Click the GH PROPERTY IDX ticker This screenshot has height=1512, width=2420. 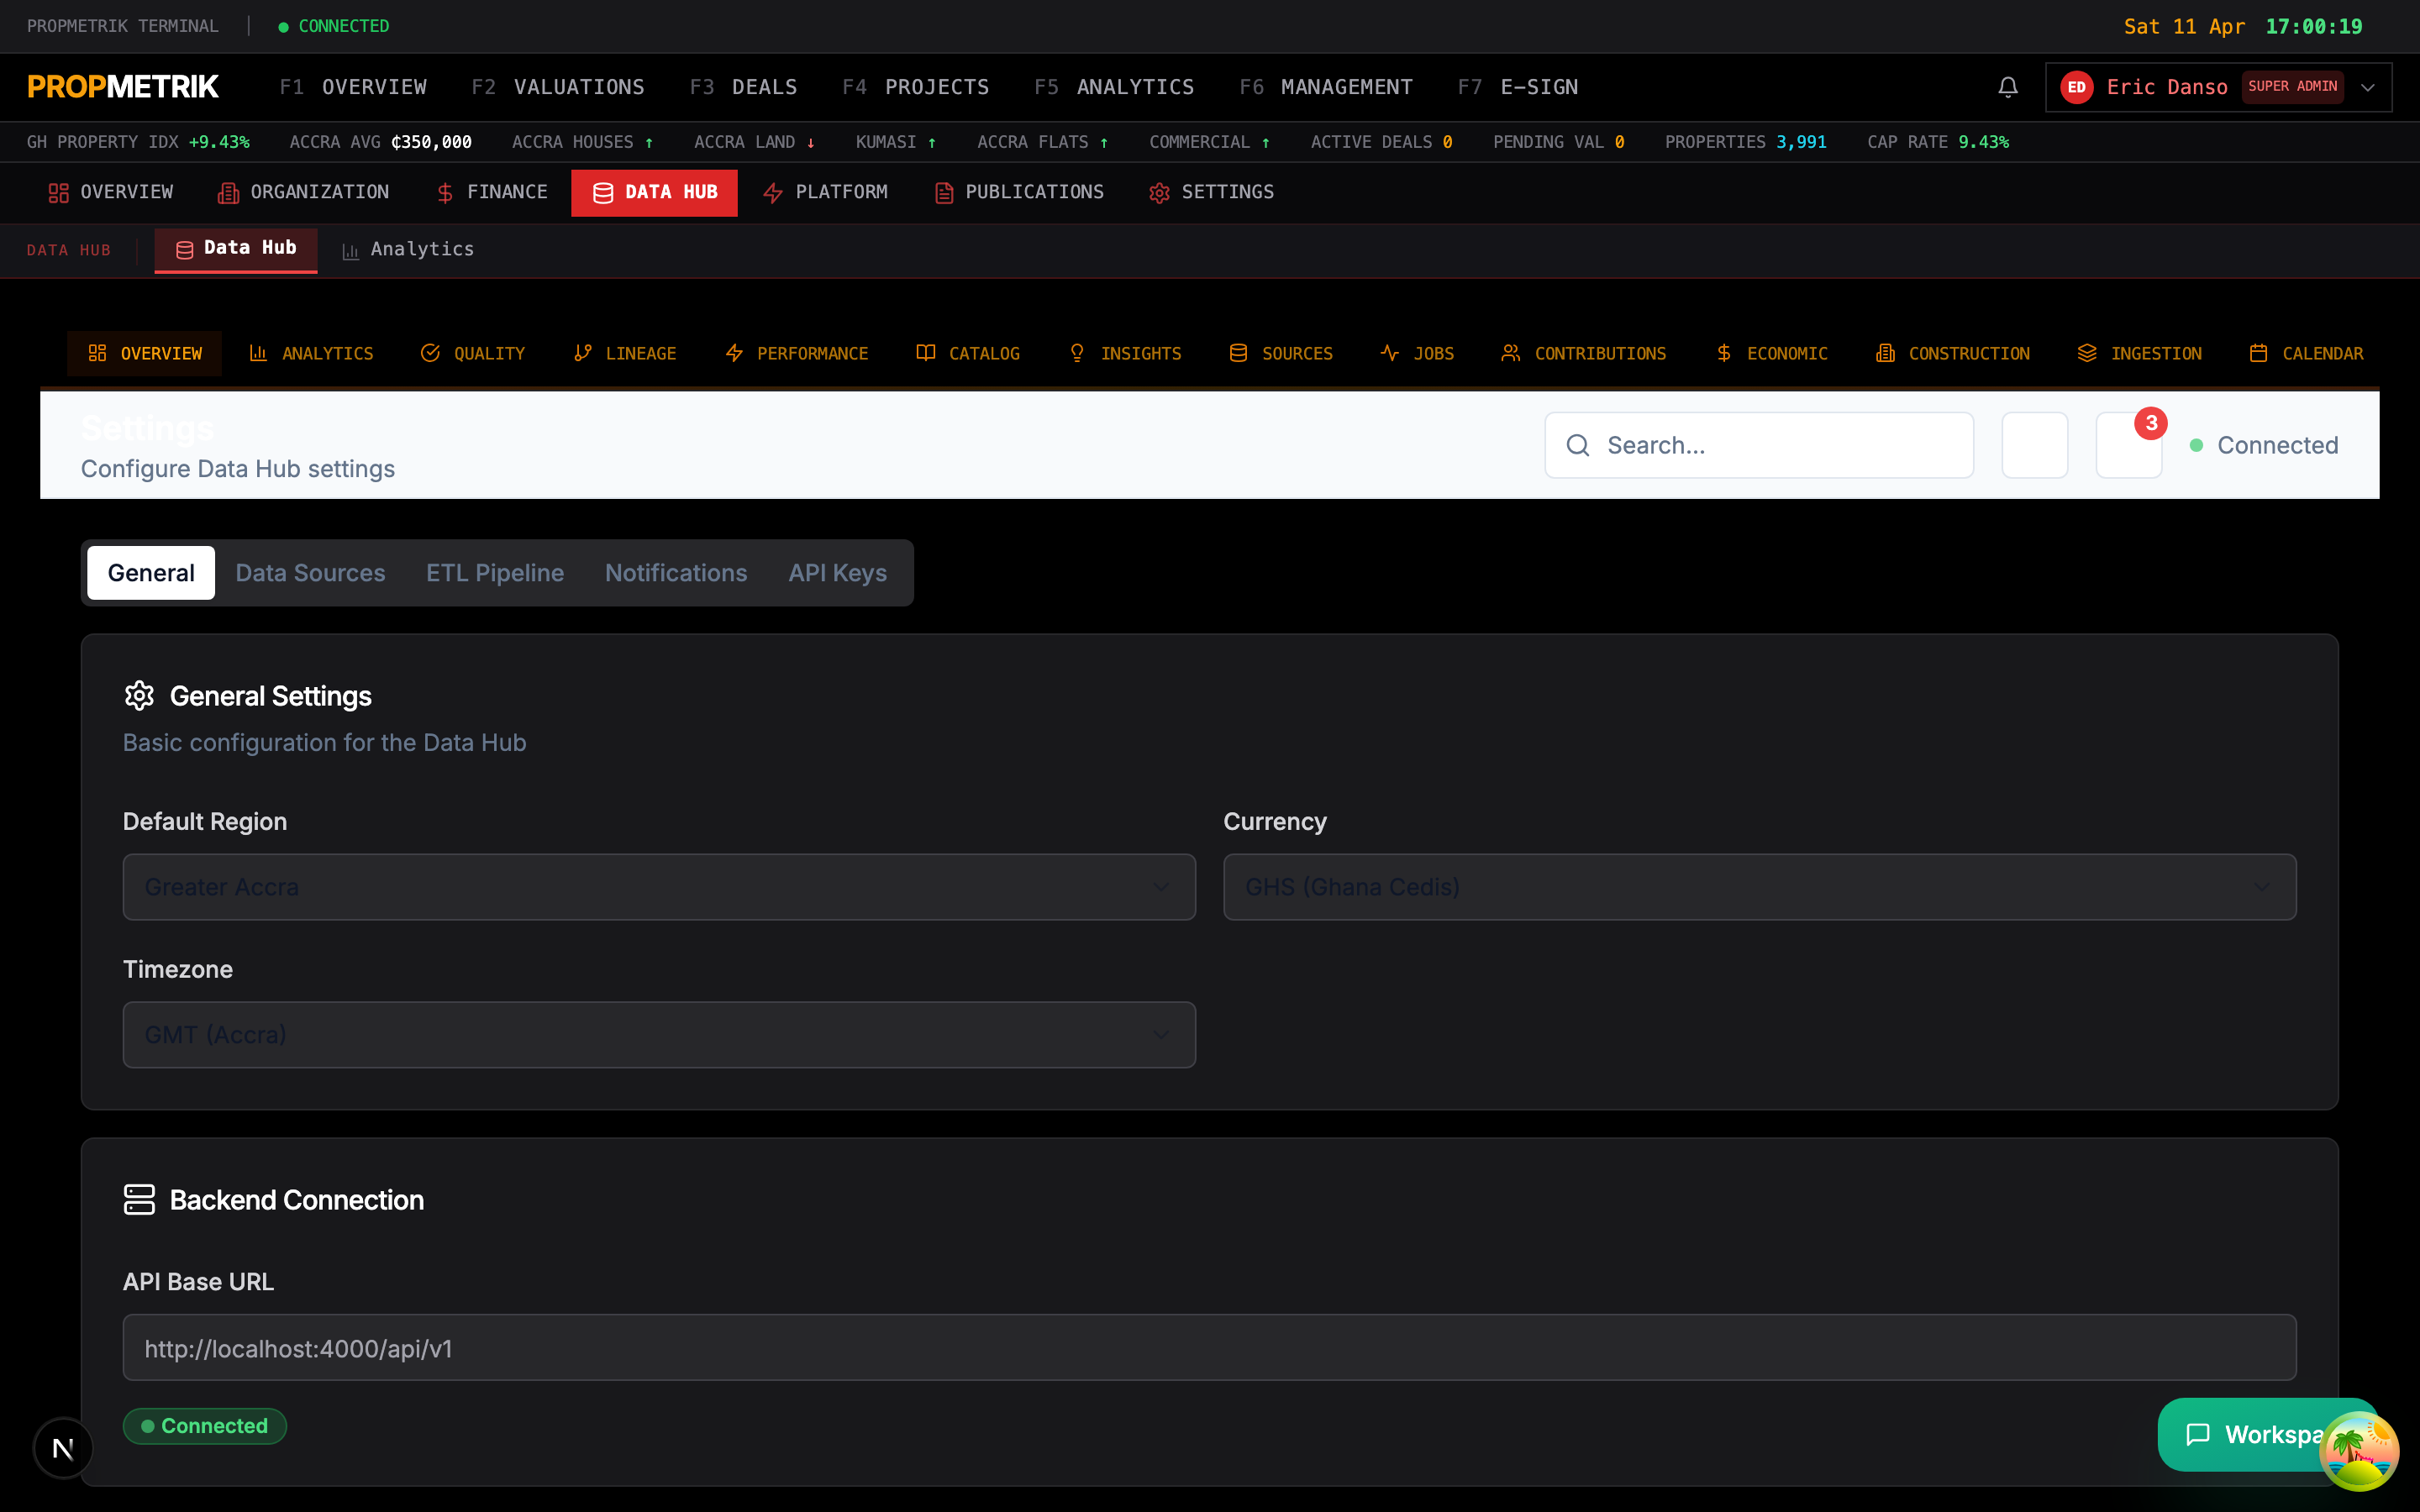138,142
